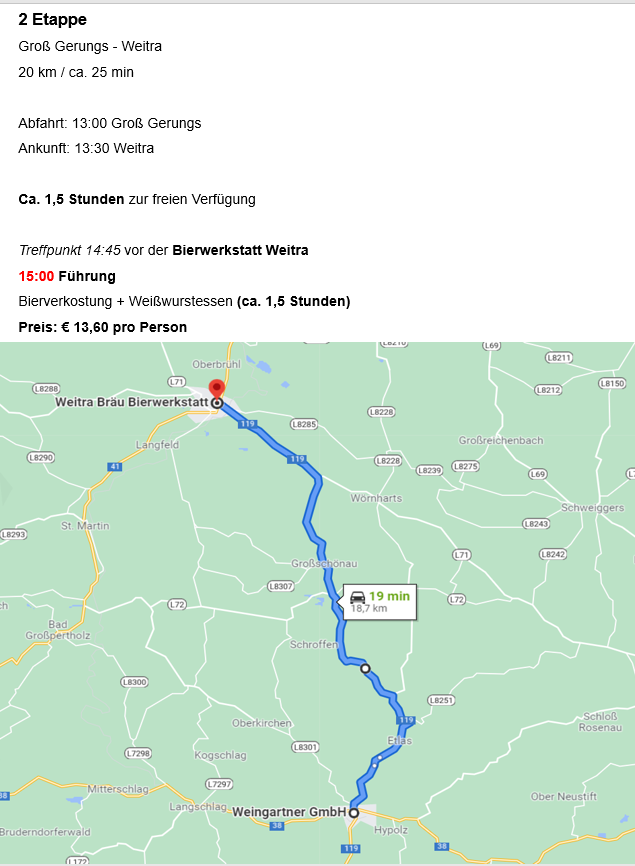
Task: Click the 19 min route time label
Action: coord(389,596)
